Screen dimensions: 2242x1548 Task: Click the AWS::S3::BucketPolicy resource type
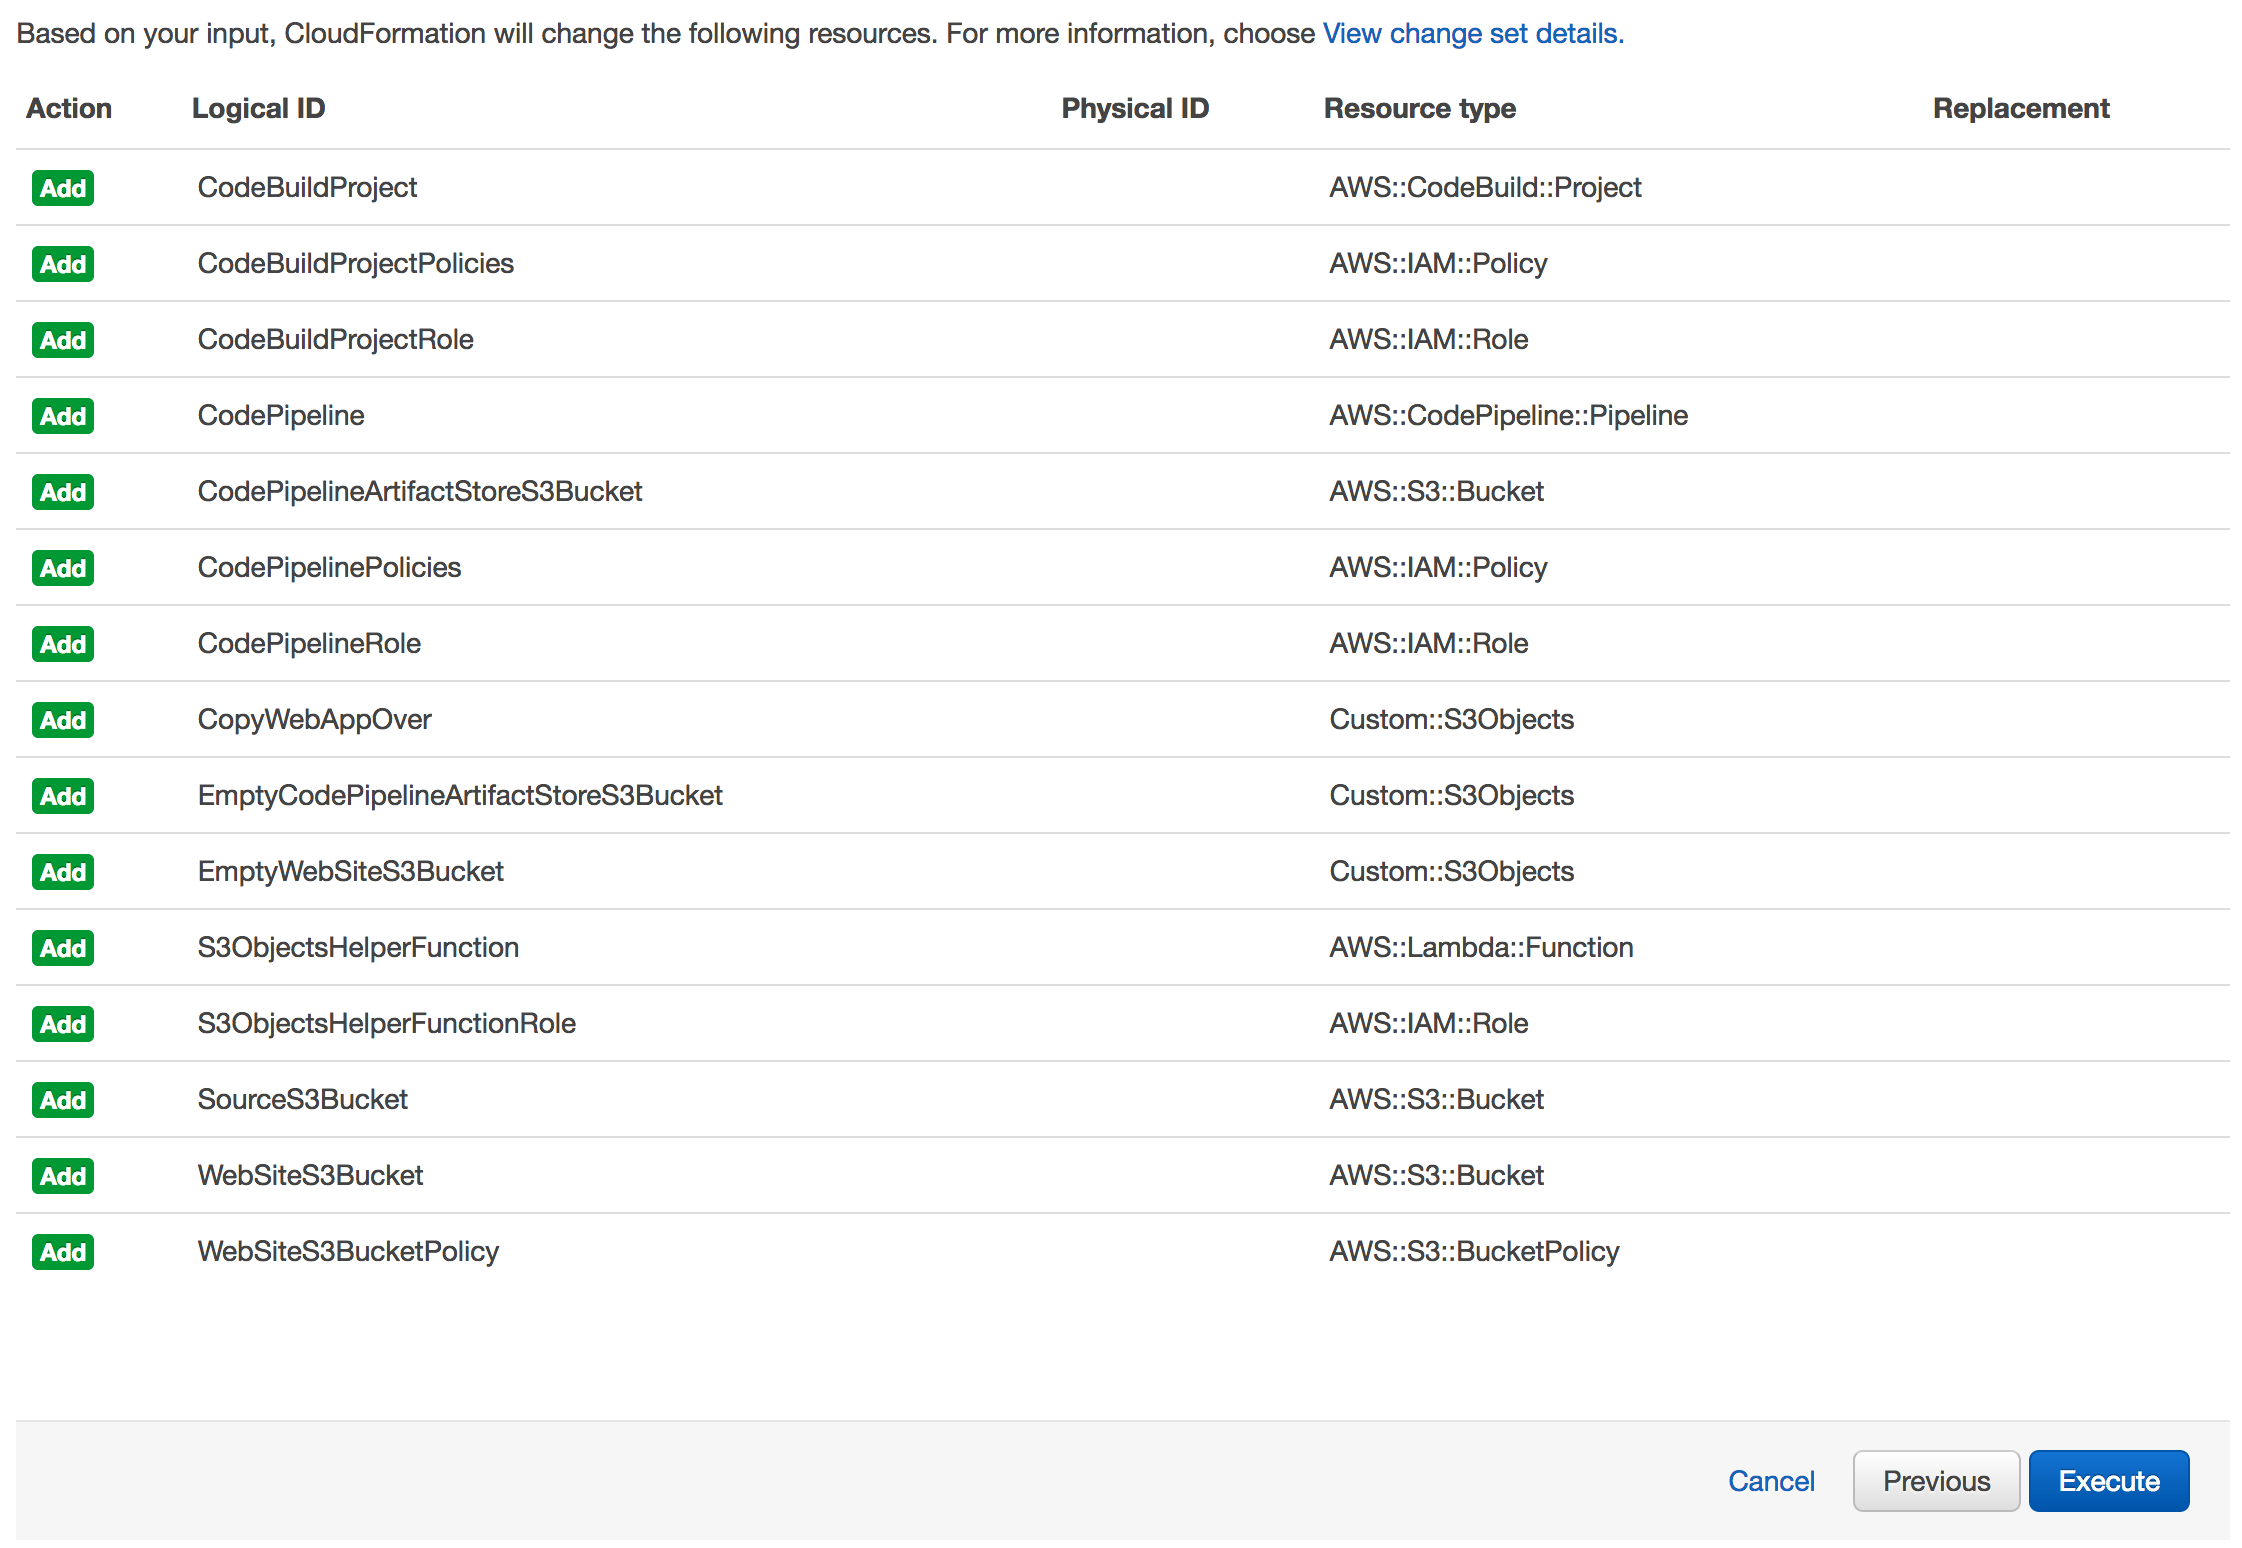[1474, 1252]
